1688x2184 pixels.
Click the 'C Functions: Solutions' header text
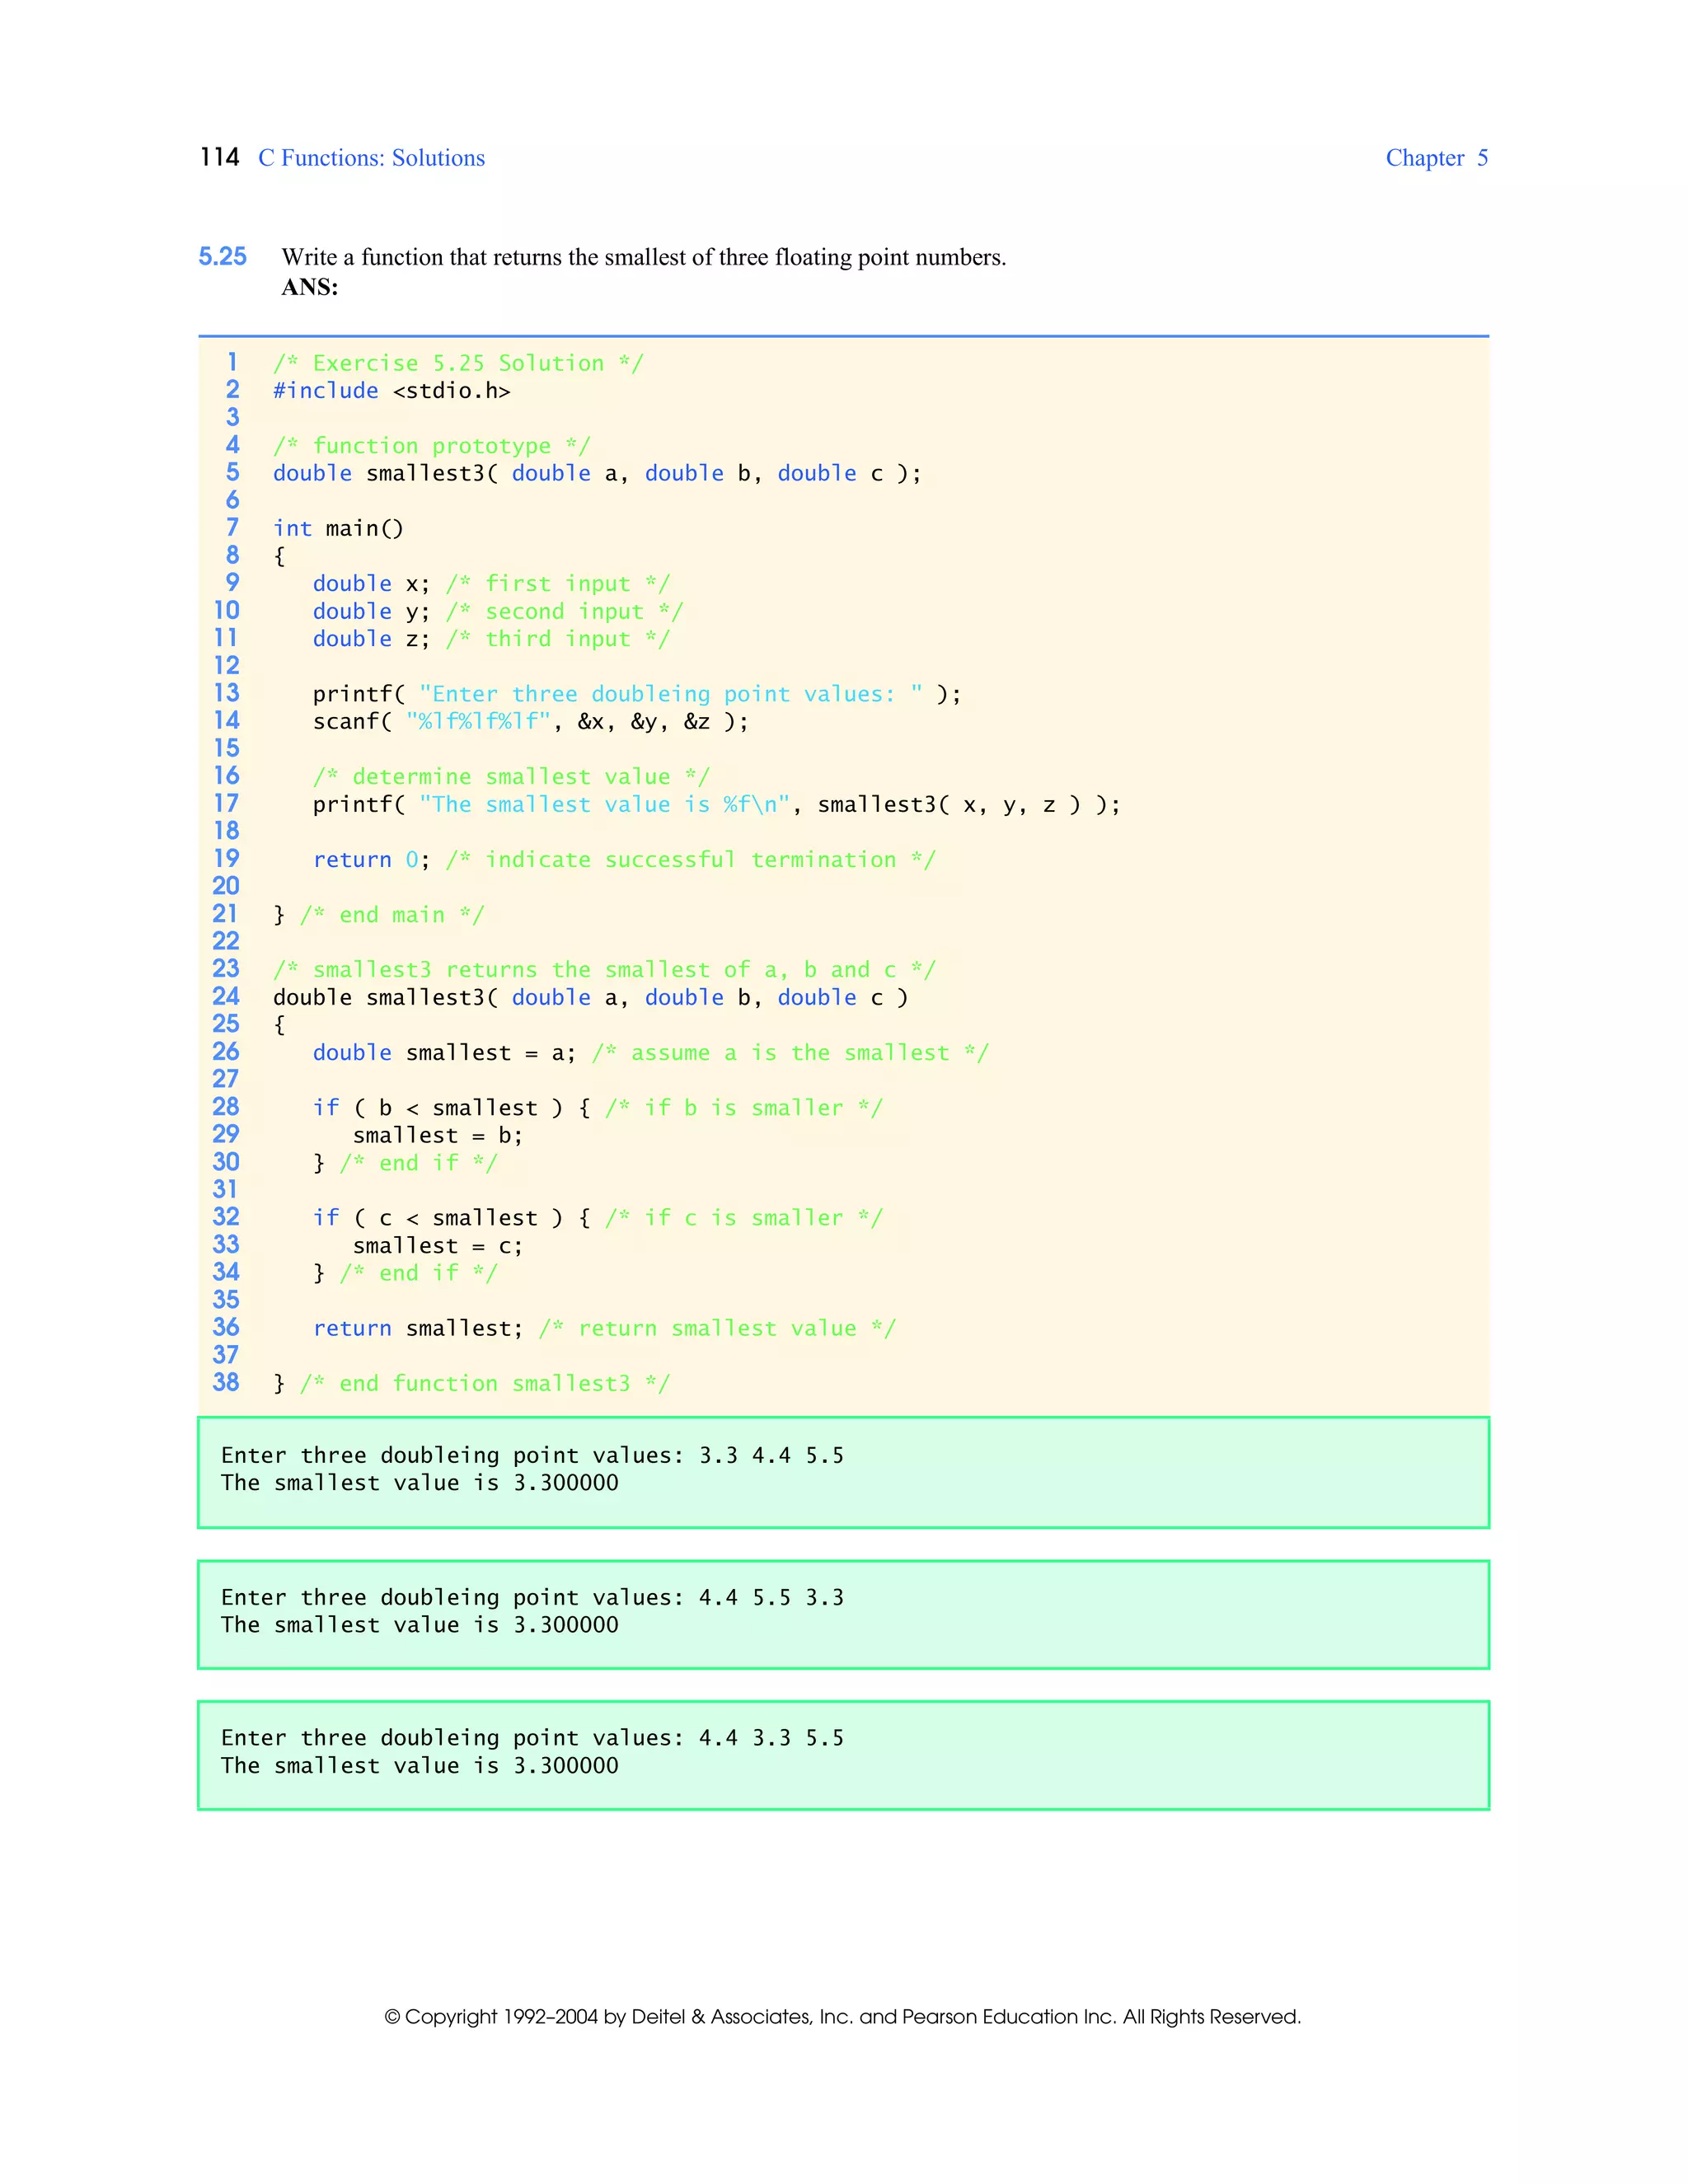pos(371,158)
